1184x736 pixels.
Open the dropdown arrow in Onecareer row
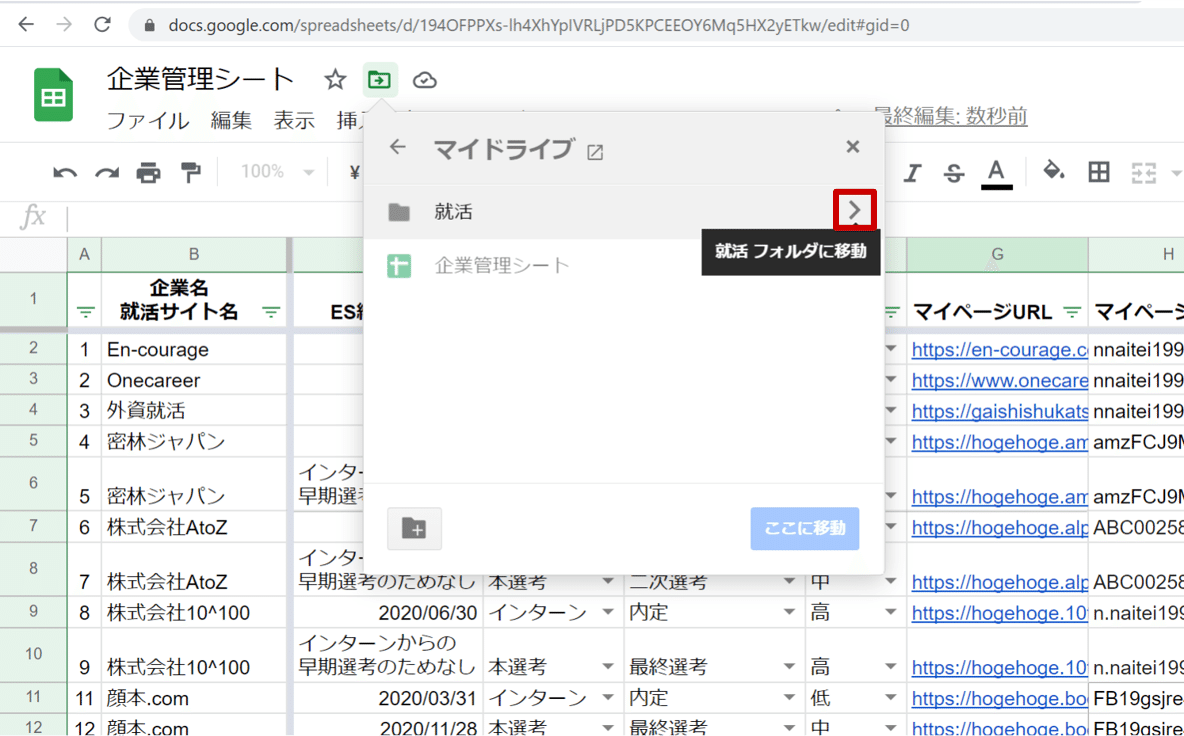pyautogui.click(x=891, y=380)
